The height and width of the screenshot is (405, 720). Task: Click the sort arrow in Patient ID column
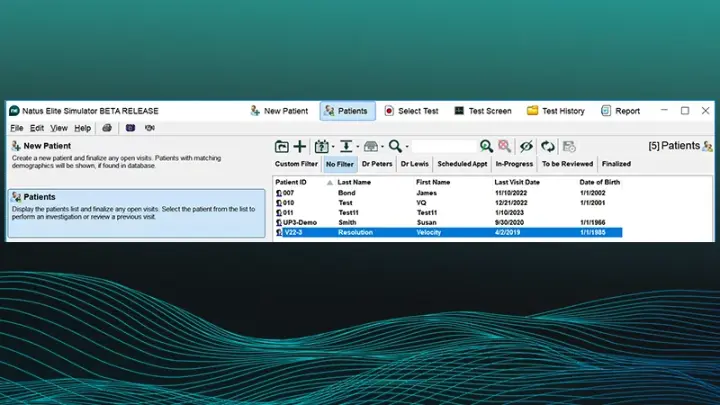click(x=330, y=183)
